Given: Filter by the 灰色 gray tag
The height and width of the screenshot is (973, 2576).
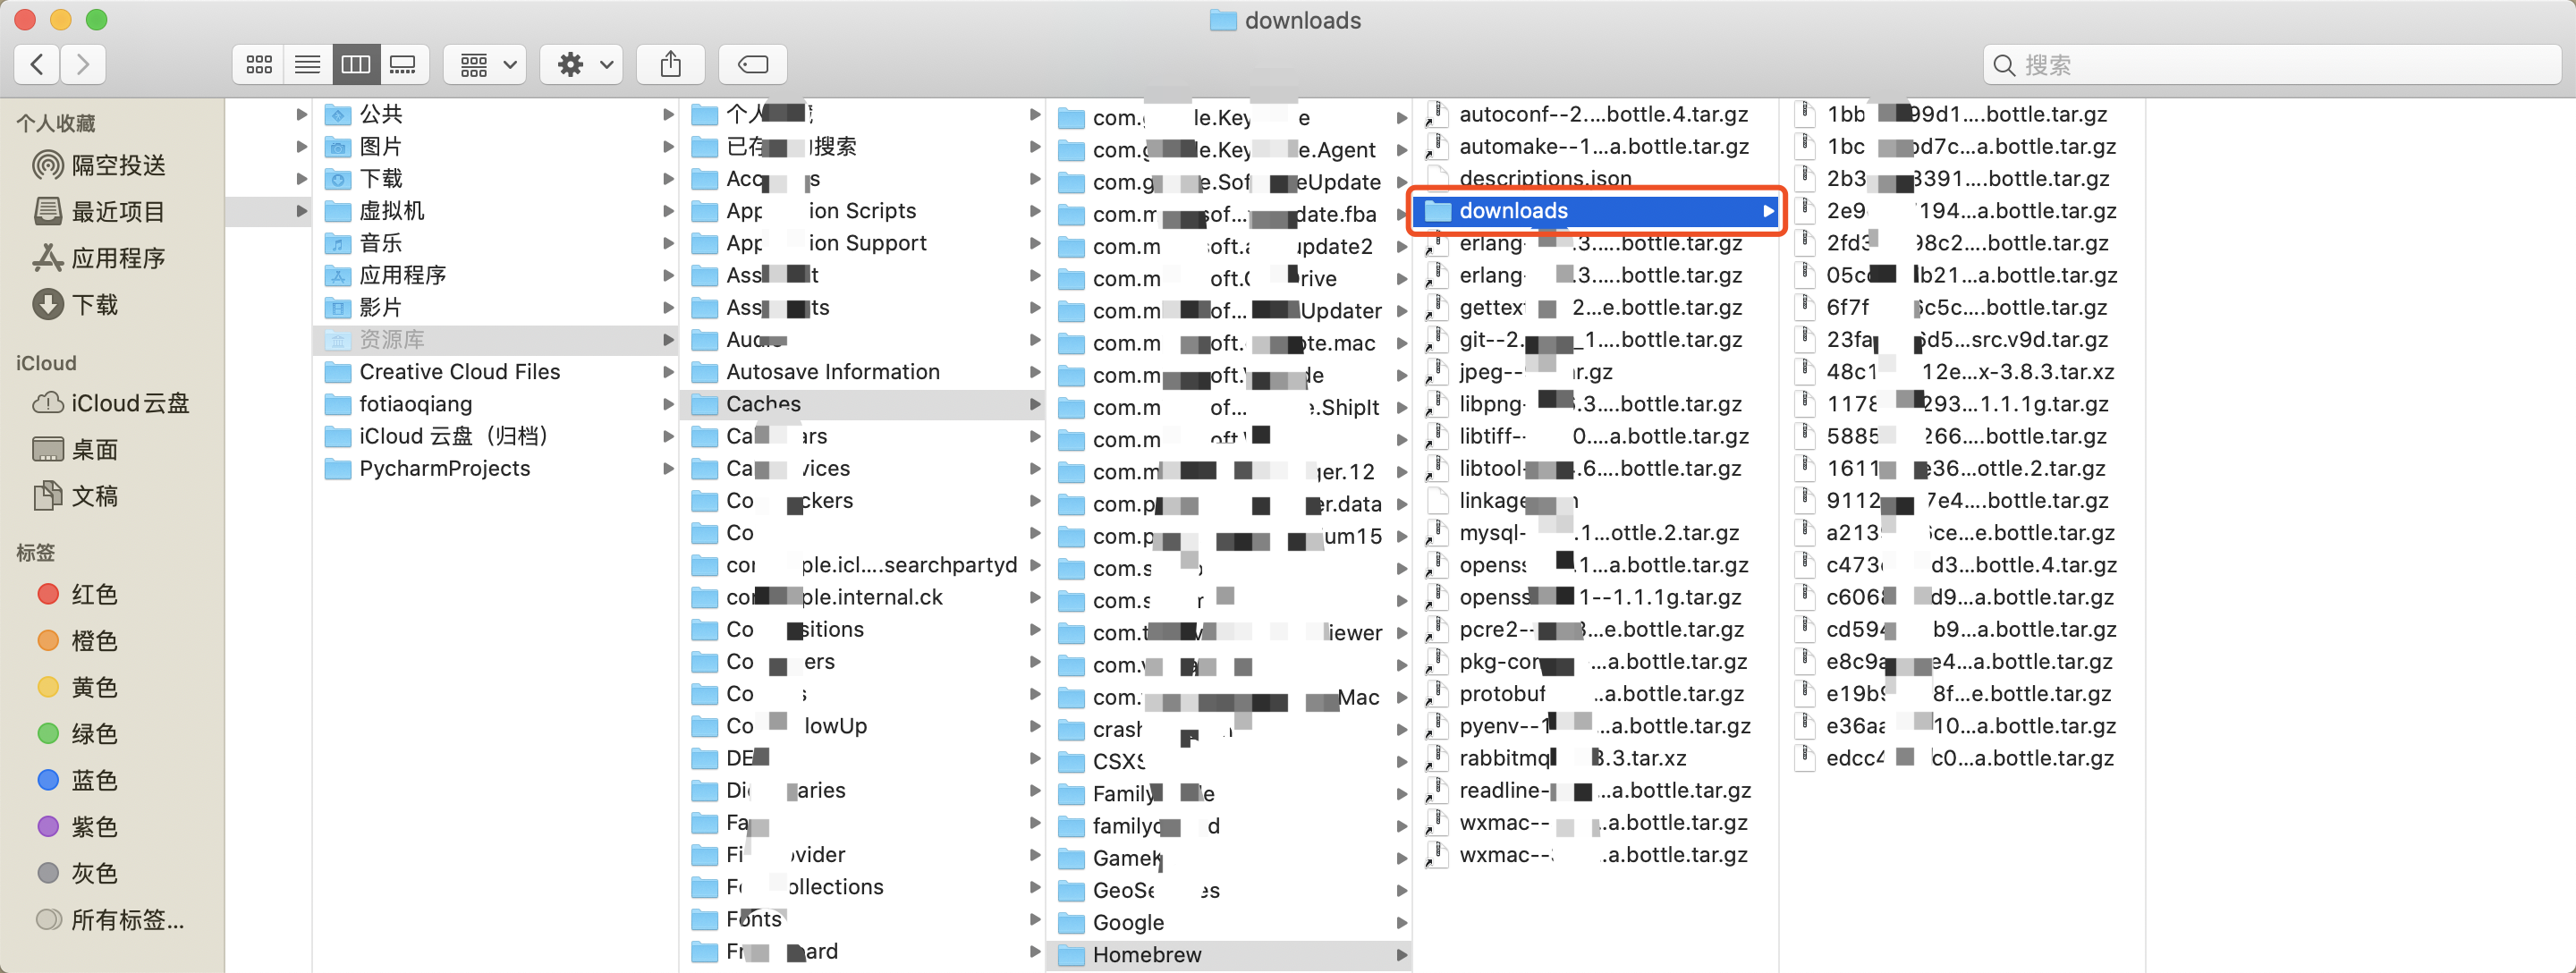Looking at the screenshot, I should coord(78,873).
